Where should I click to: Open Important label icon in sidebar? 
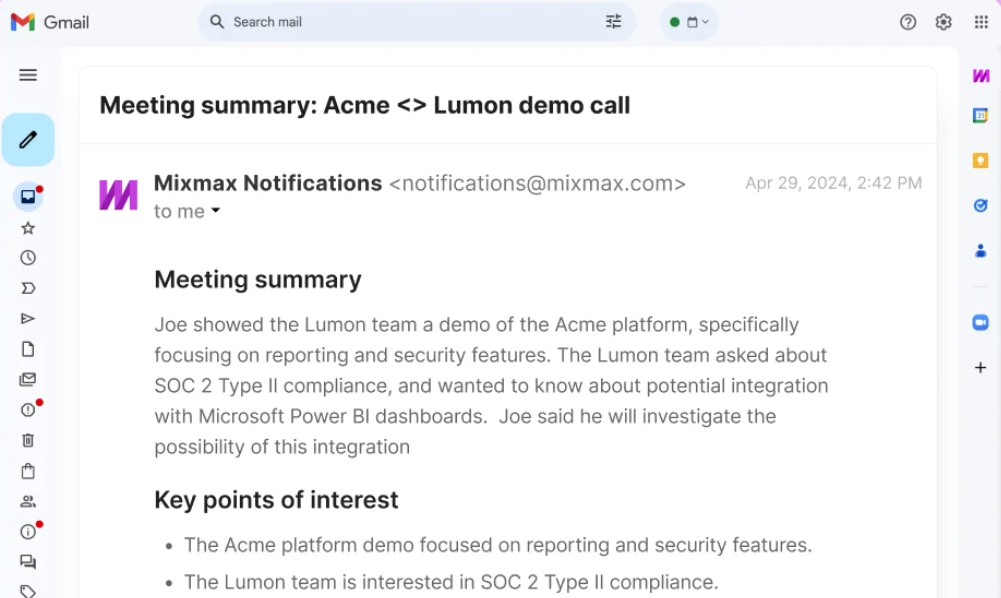click(x=28, y=288)
